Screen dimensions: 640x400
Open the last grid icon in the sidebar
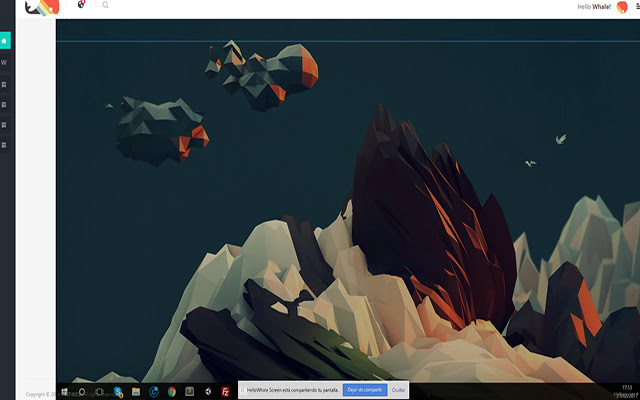[4, 145]
